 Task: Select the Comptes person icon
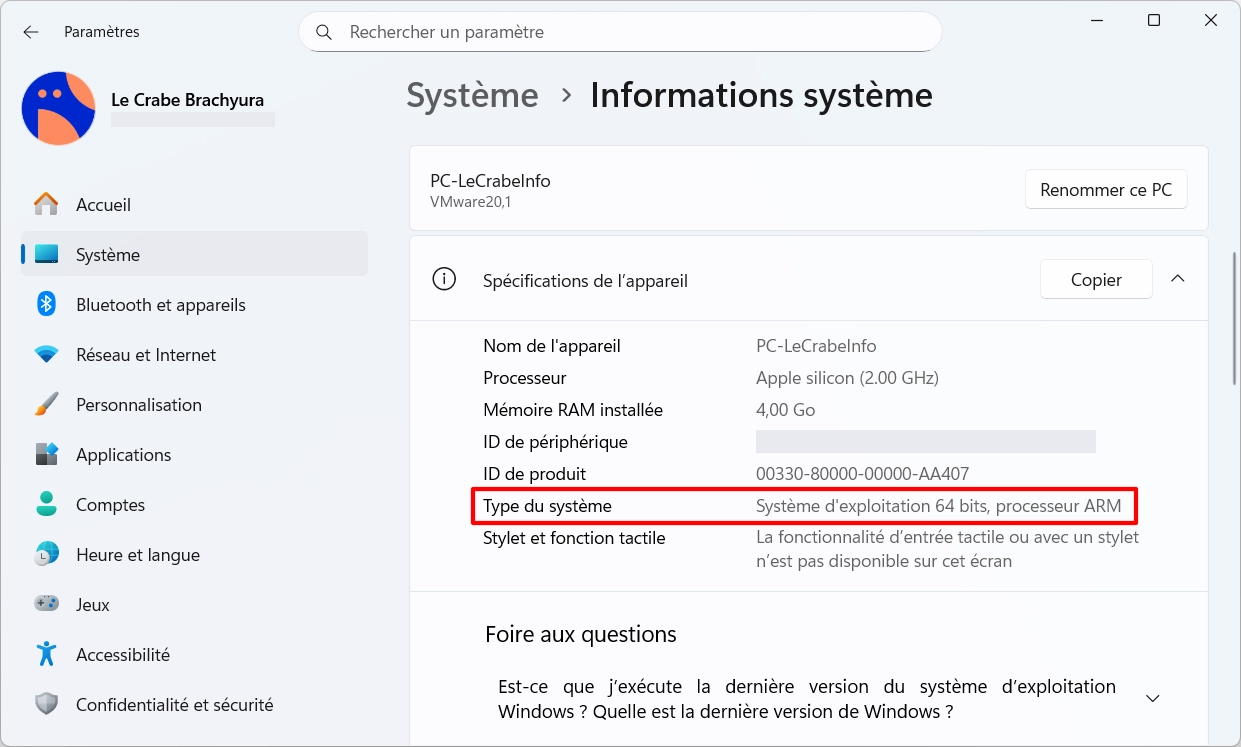click(x=46, y=505)
